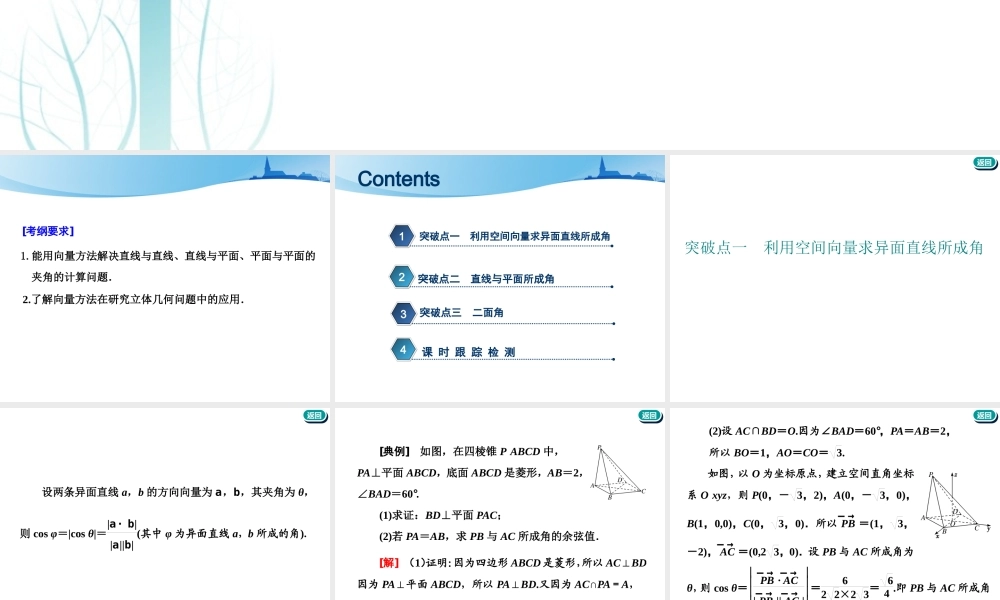
Task: Click numbered badge 2 beside 突破点二
Action: (401, 277)
